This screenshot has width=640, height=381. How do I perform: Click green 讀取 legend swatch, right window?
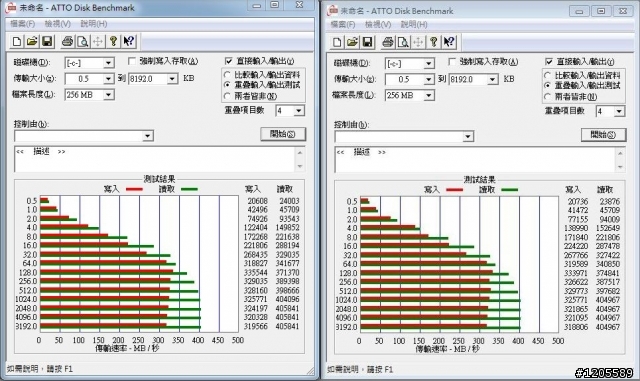click(x=510, y=190)
